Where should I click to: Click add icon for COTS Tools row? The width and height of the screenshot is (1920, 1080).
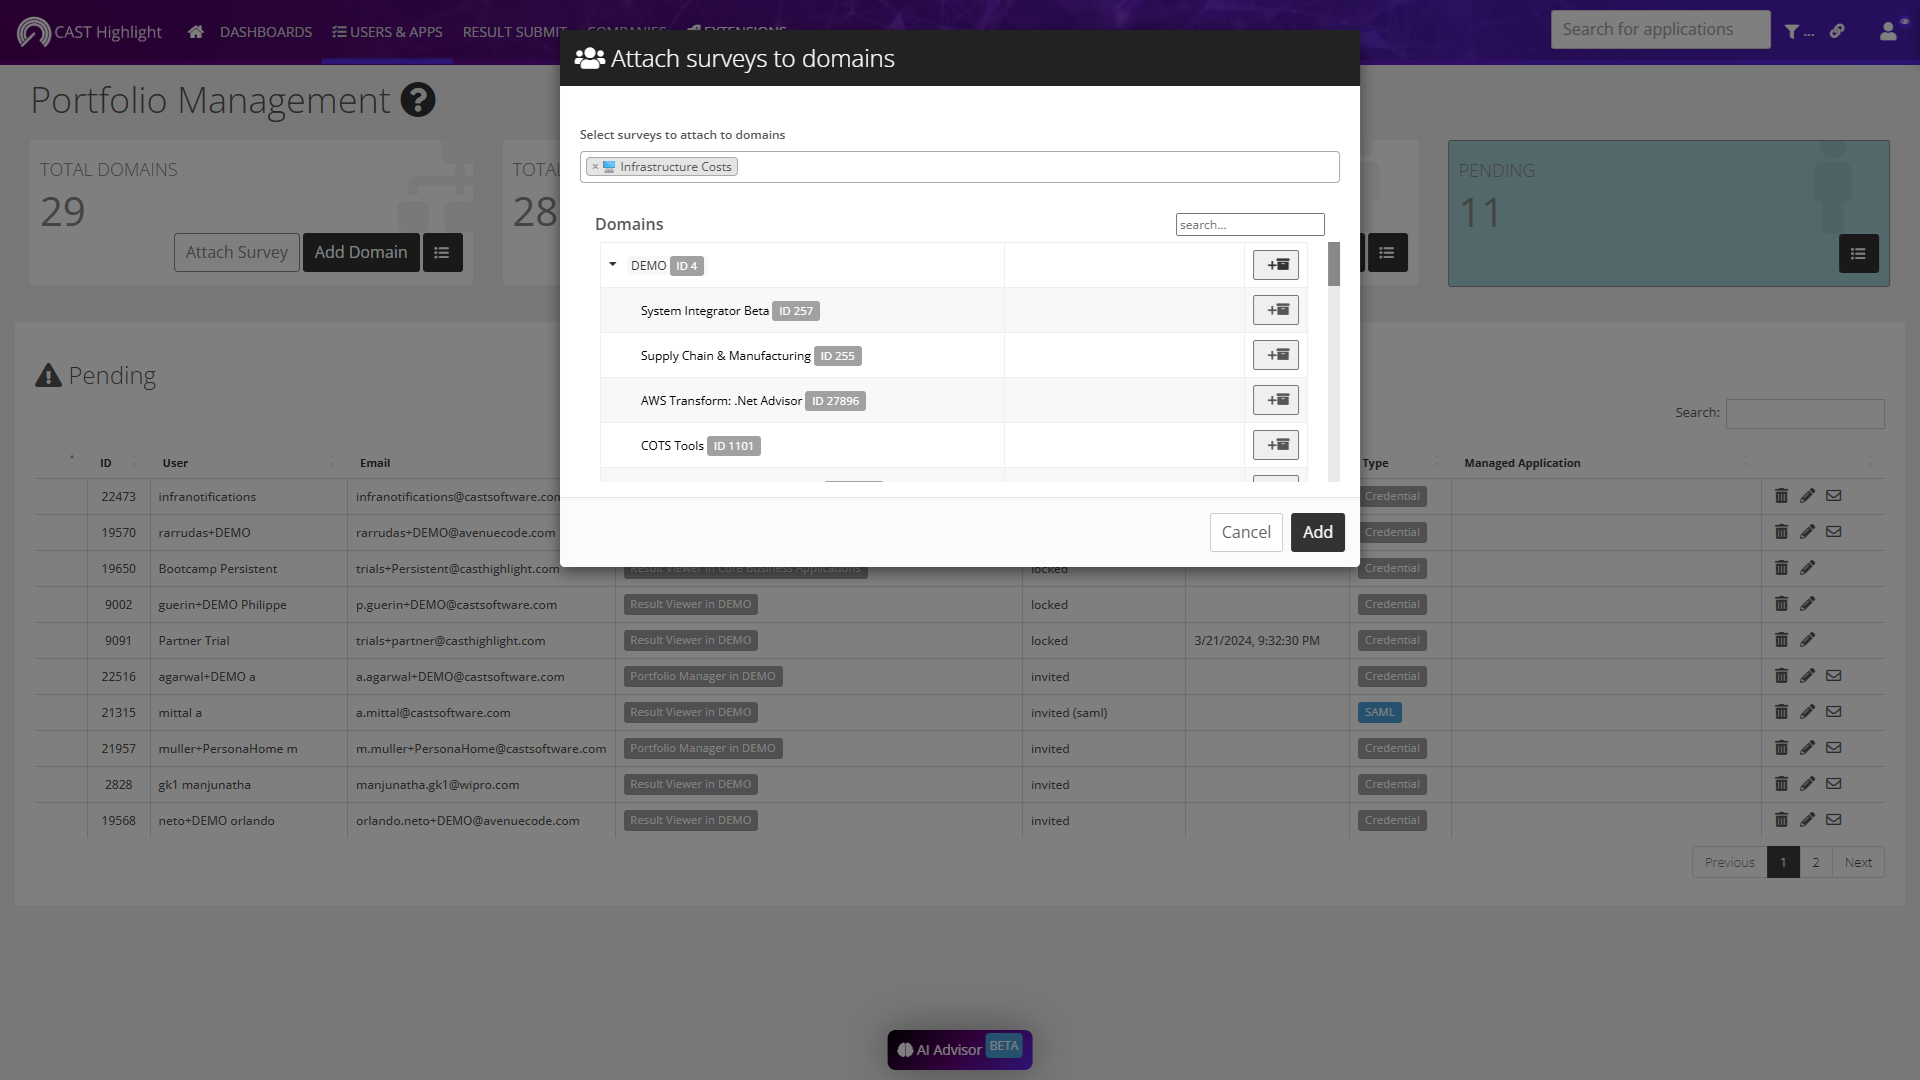[x=1275, y=445]
